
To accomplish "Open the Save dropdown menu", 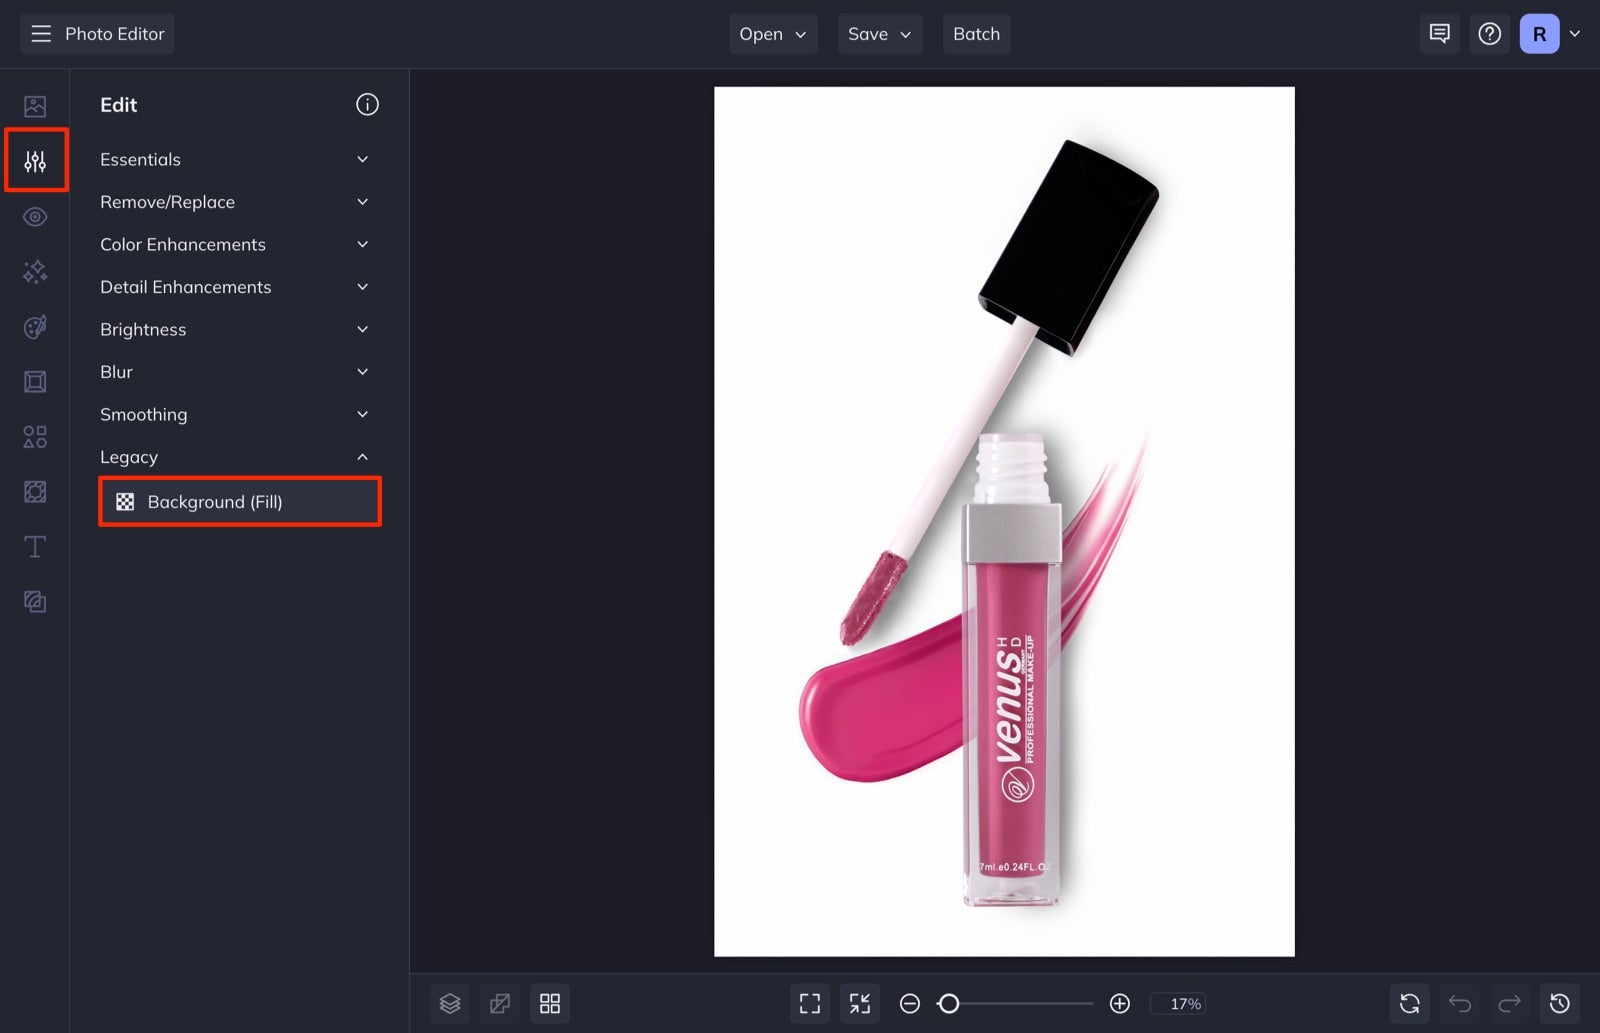I will click(x=879, y=33).
